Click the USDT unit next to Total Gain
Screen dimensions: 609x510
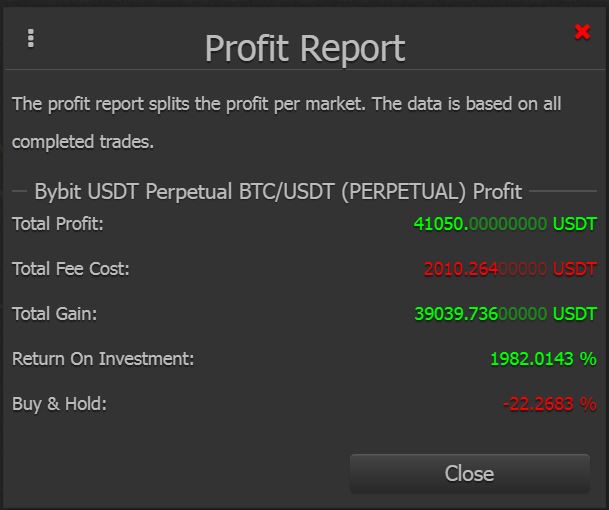pyautogui.click(x=575, y=314)
